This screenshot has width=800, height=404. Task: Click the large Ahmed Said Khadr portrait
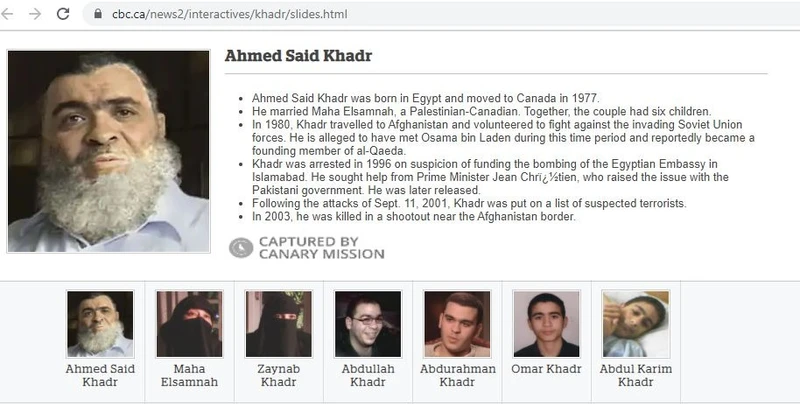(x=108, y=150)
